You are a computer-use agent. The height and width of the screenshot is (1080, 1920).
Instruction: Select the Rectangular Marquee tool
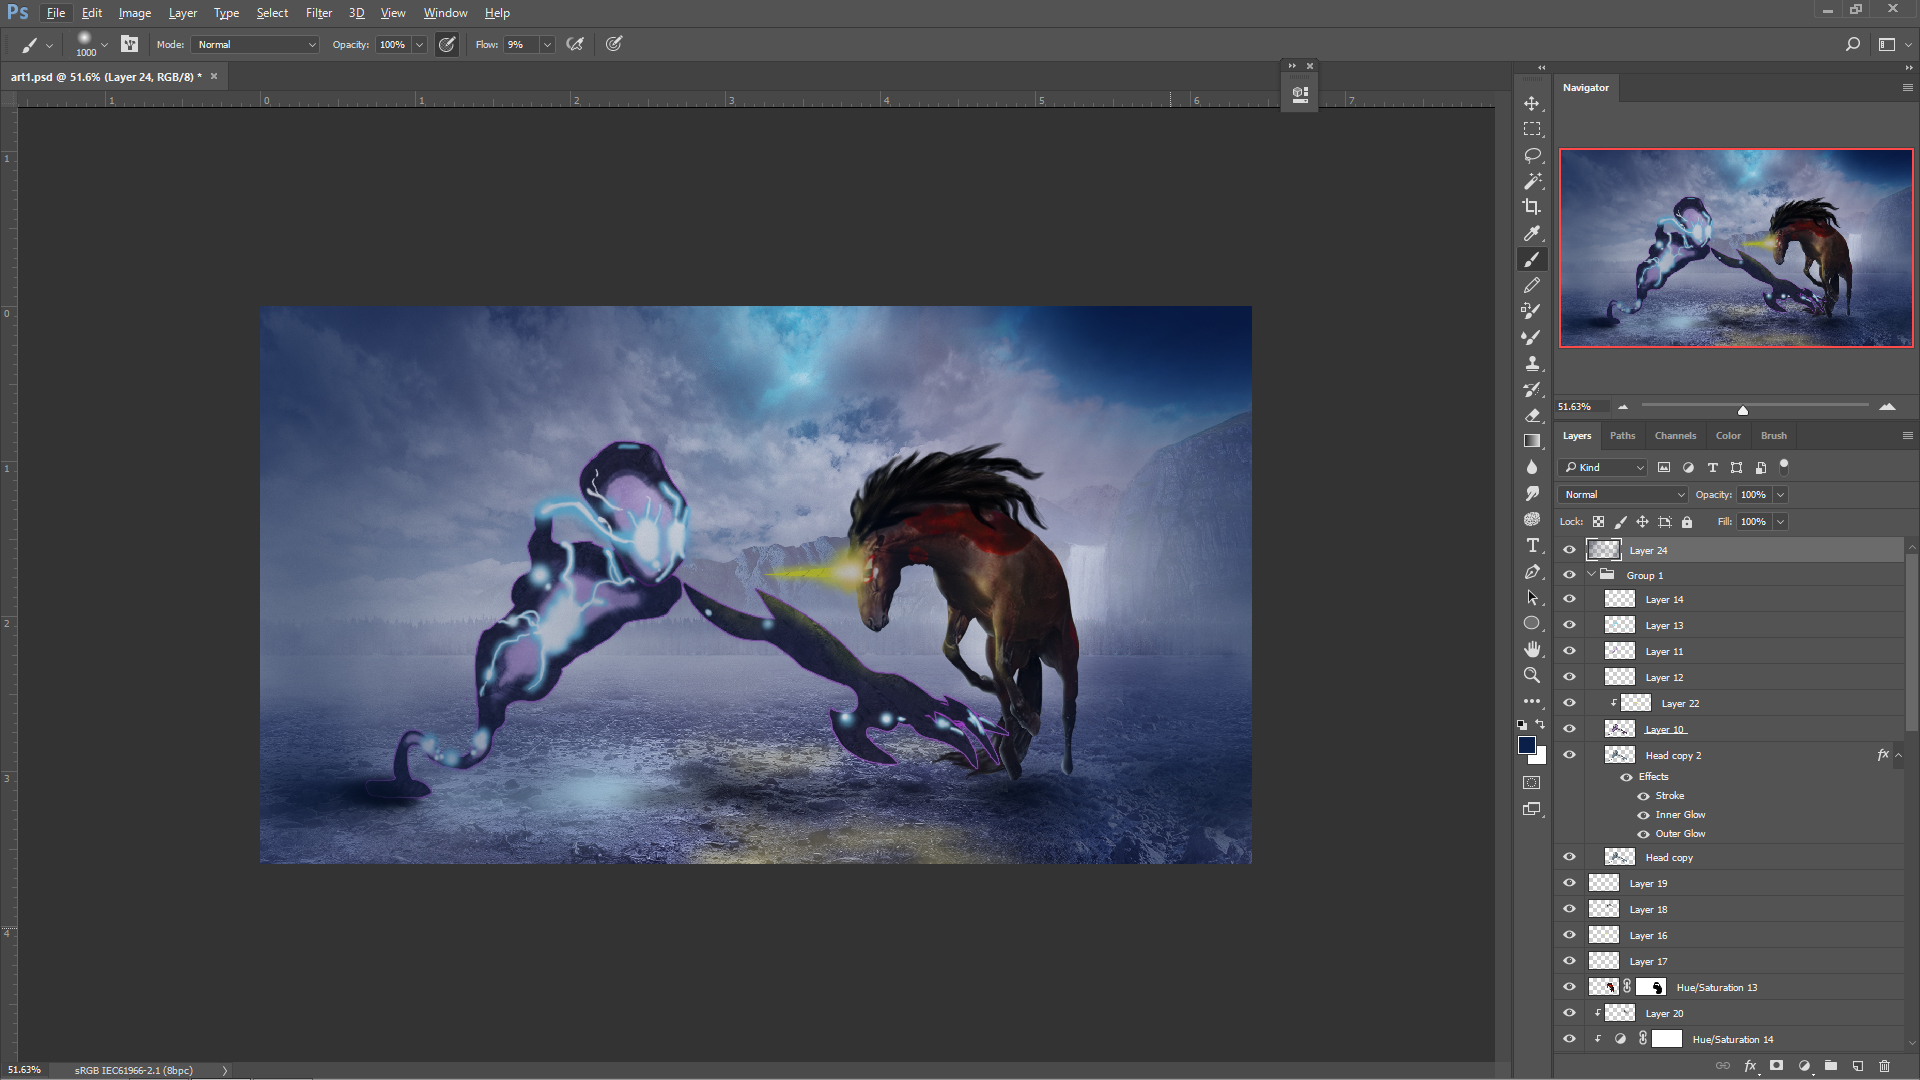1532,129
